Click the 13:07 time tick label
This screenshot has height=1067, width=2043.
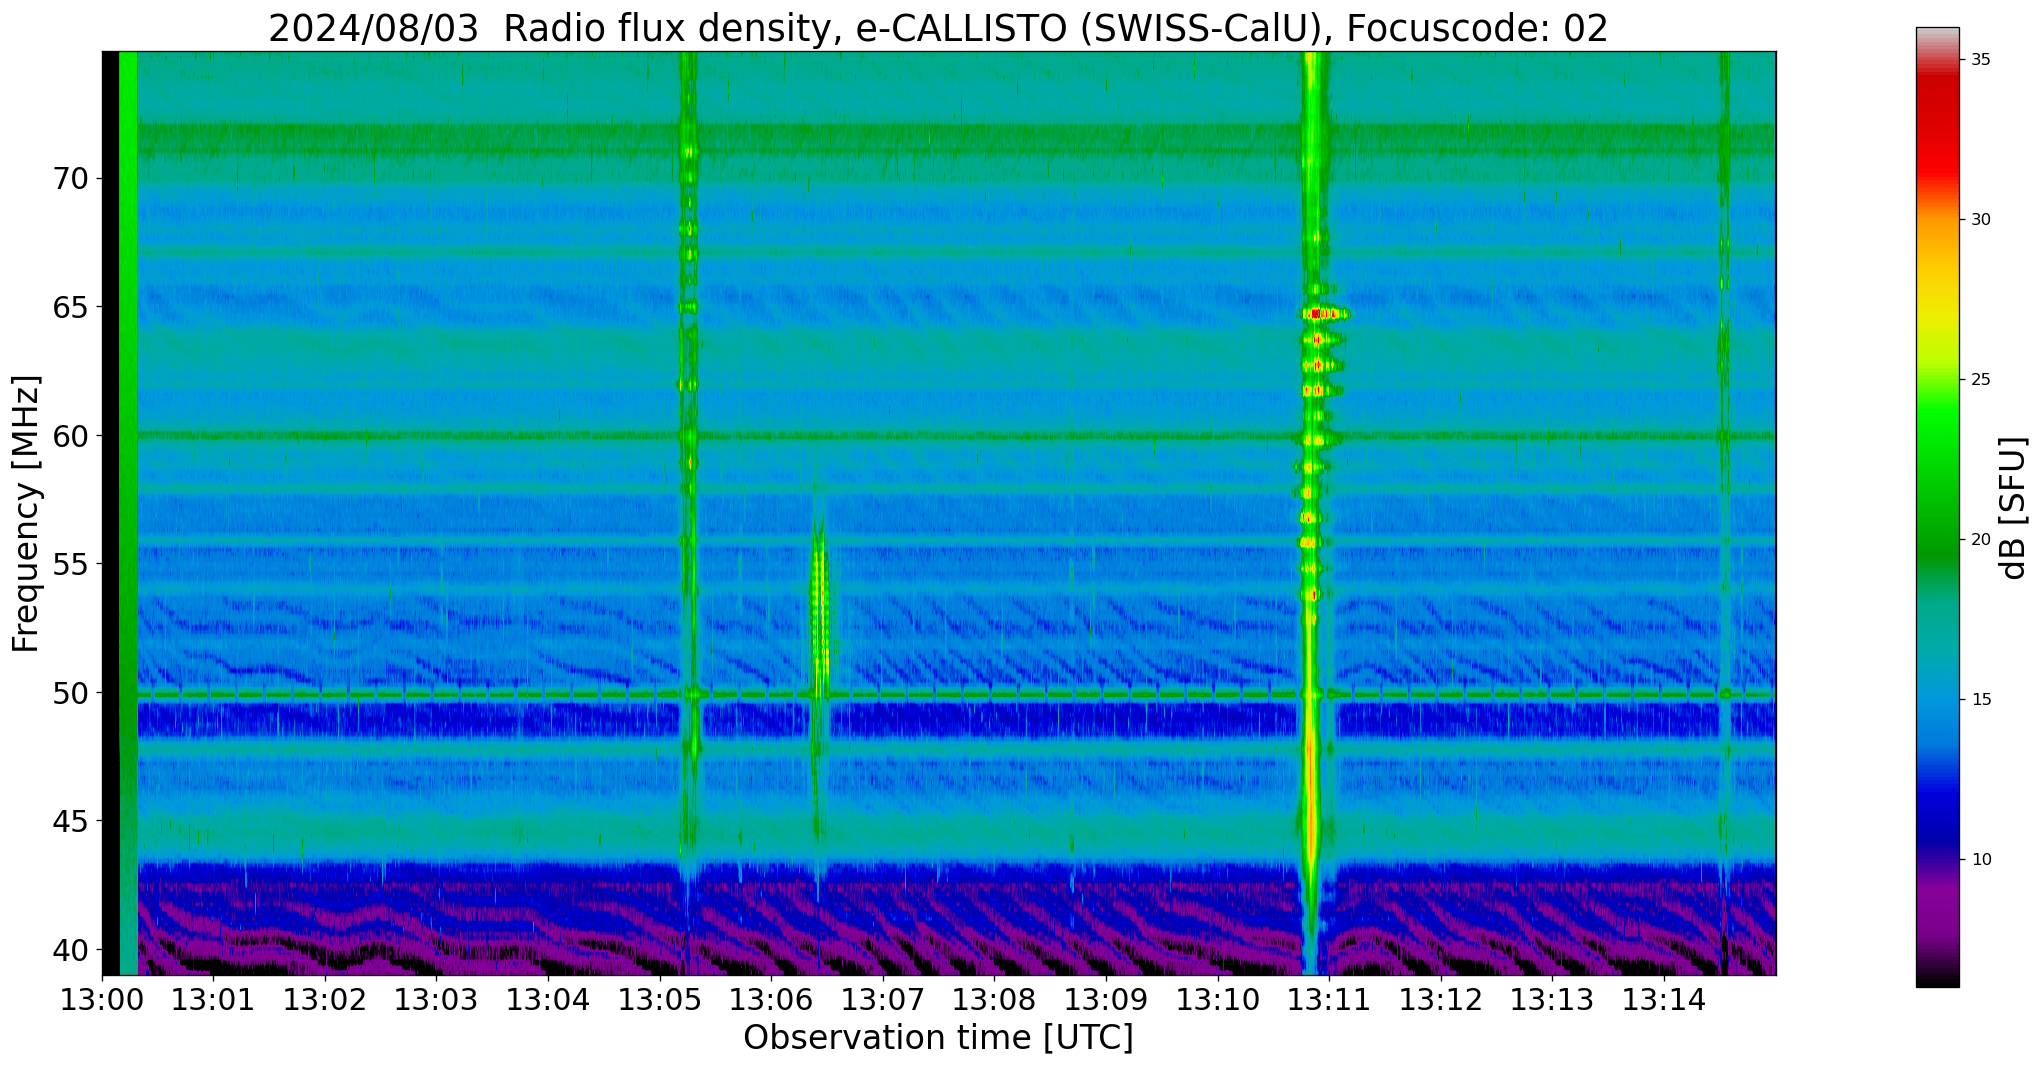tap(883, 1000)
